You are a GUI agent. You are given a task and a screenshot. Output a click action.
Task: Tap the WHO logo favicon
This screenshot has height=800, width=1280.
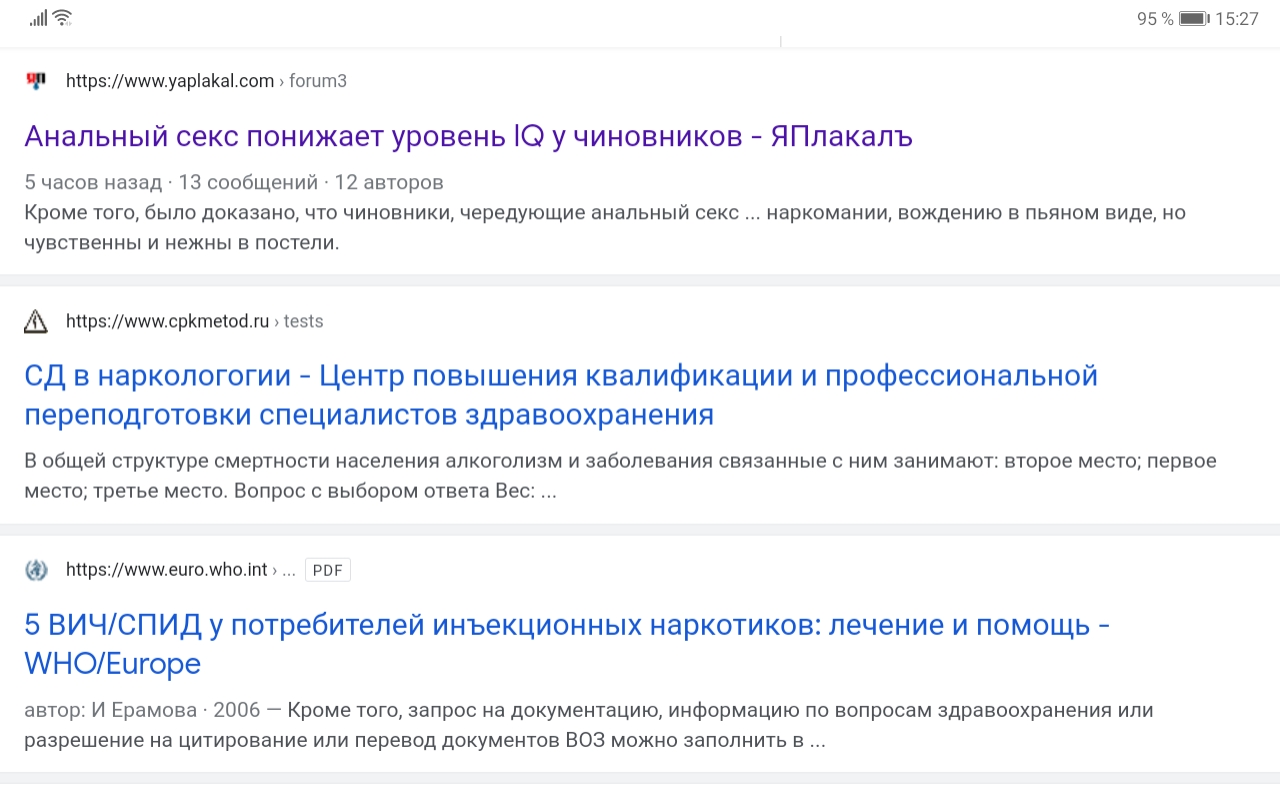(36, 570)
